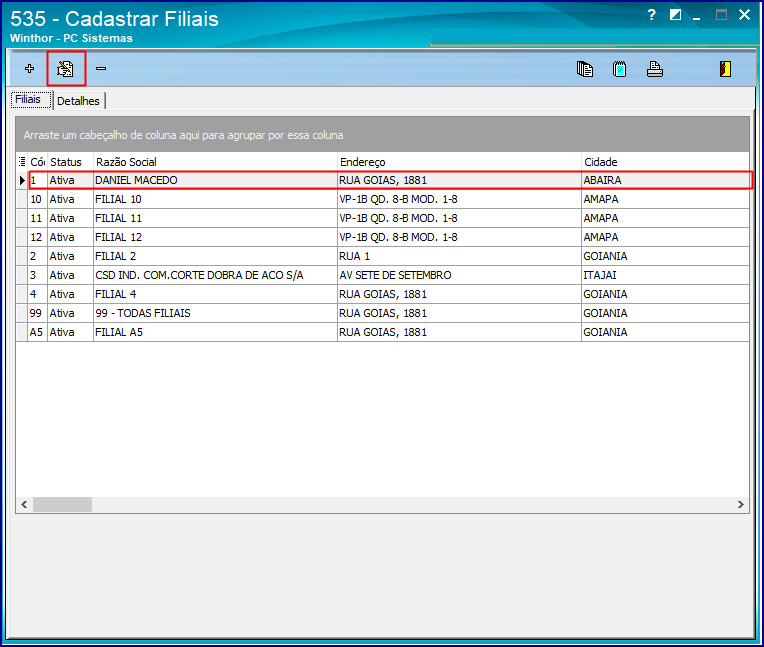Select the FILIAL A5 cell
This screenshot has width=764, height=647.
[215, 332]
